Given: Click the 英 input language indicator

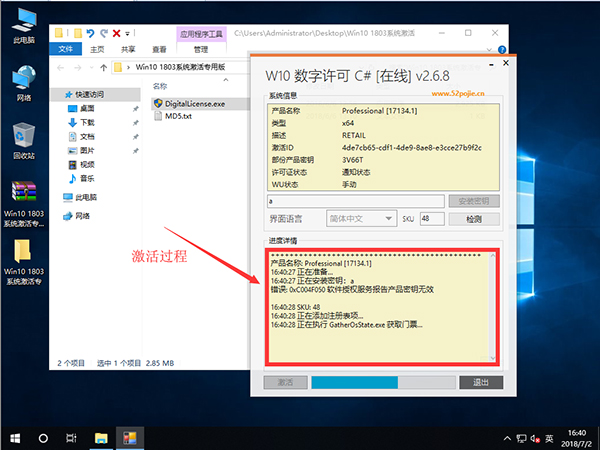Looking at the screenshot, I should (x=549, y=439).
